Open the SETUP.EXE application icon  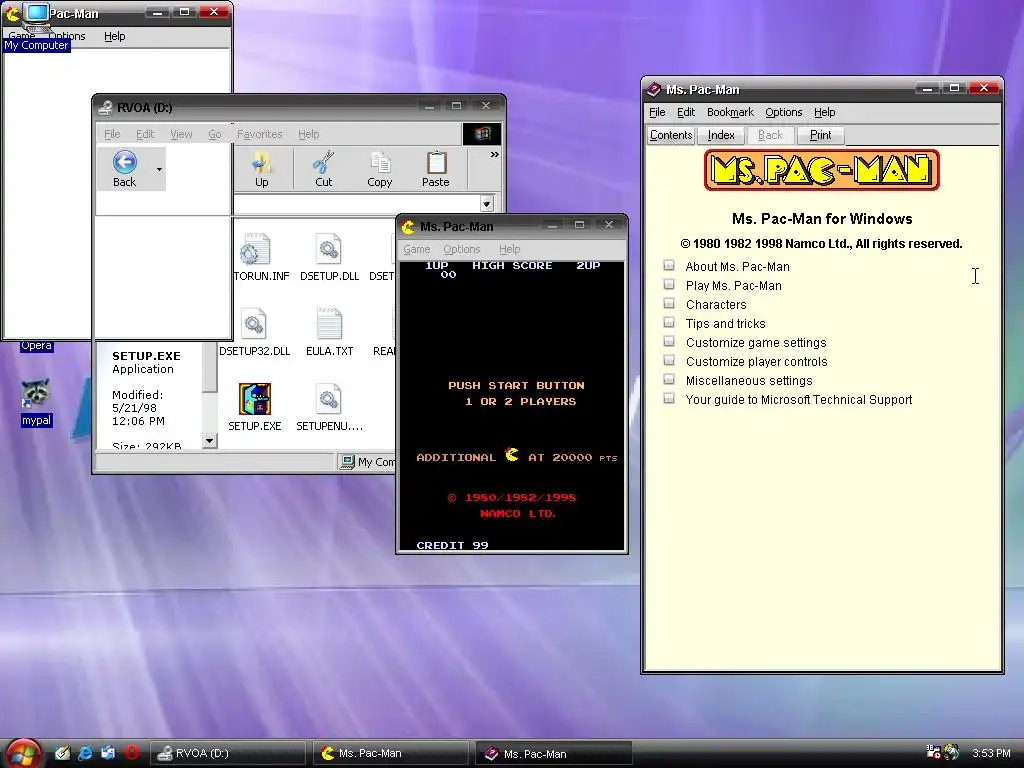coord(255,399)
